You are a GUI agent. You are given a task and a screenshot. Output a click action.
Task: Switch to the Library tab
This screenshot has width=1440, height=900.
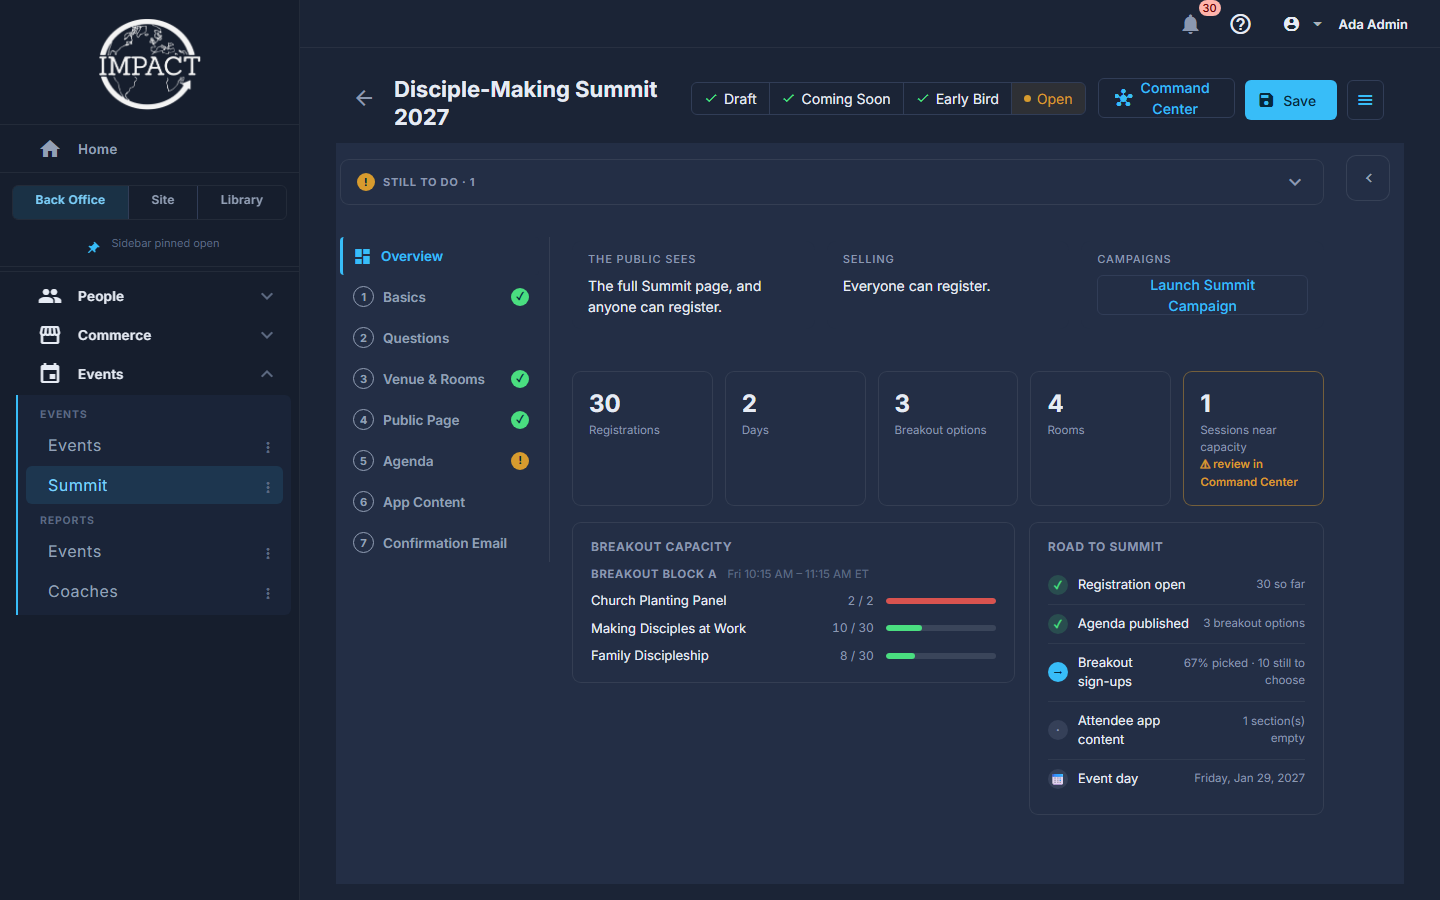tap(242, 200)
